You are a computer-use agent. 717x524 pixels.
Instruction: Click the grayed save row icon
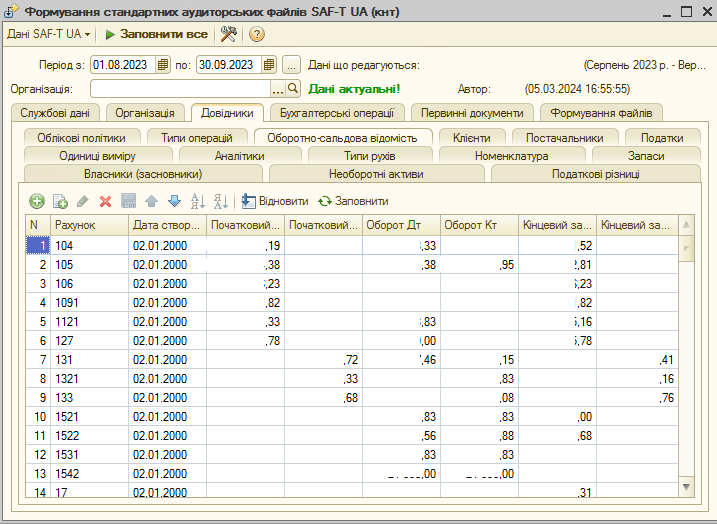(128, 201)
